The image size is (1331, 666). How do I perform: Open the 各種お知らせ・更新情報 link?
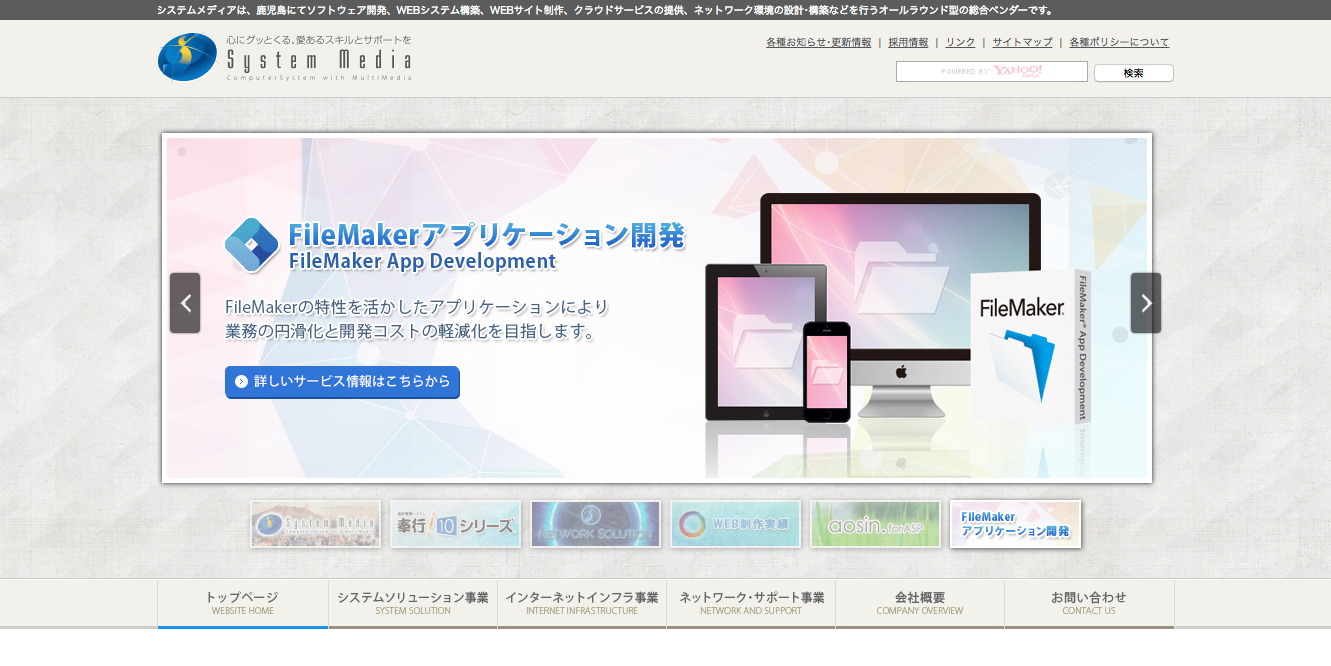818,42
